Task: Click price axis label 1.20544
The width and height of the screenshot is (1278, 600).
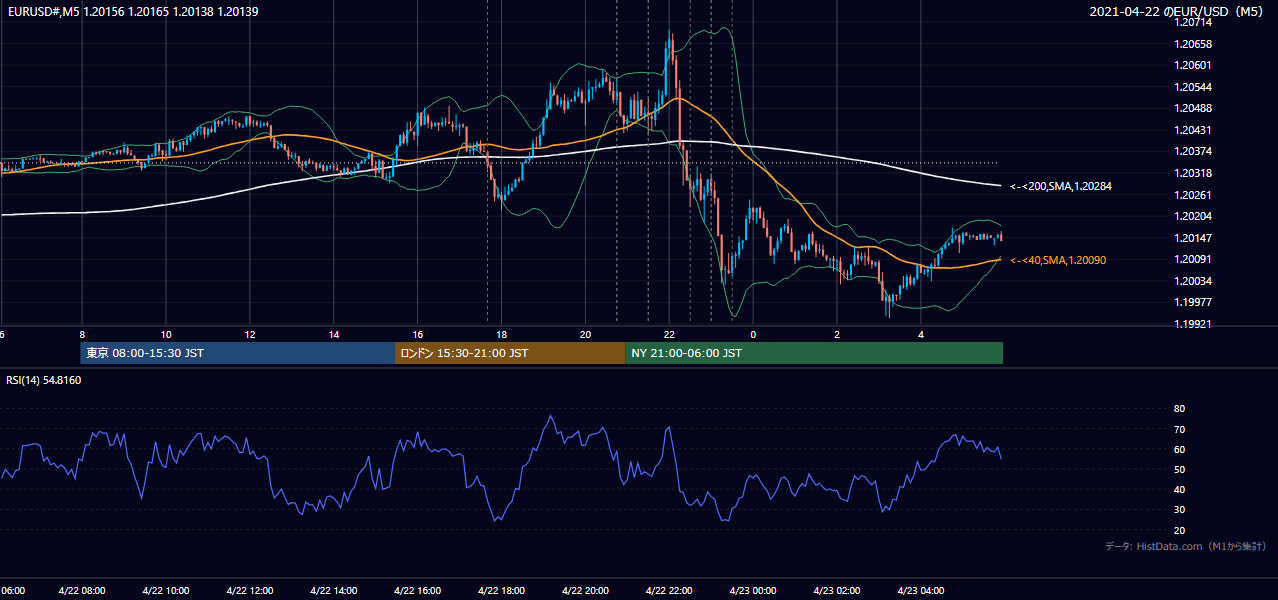Action: click(1192, 87)
